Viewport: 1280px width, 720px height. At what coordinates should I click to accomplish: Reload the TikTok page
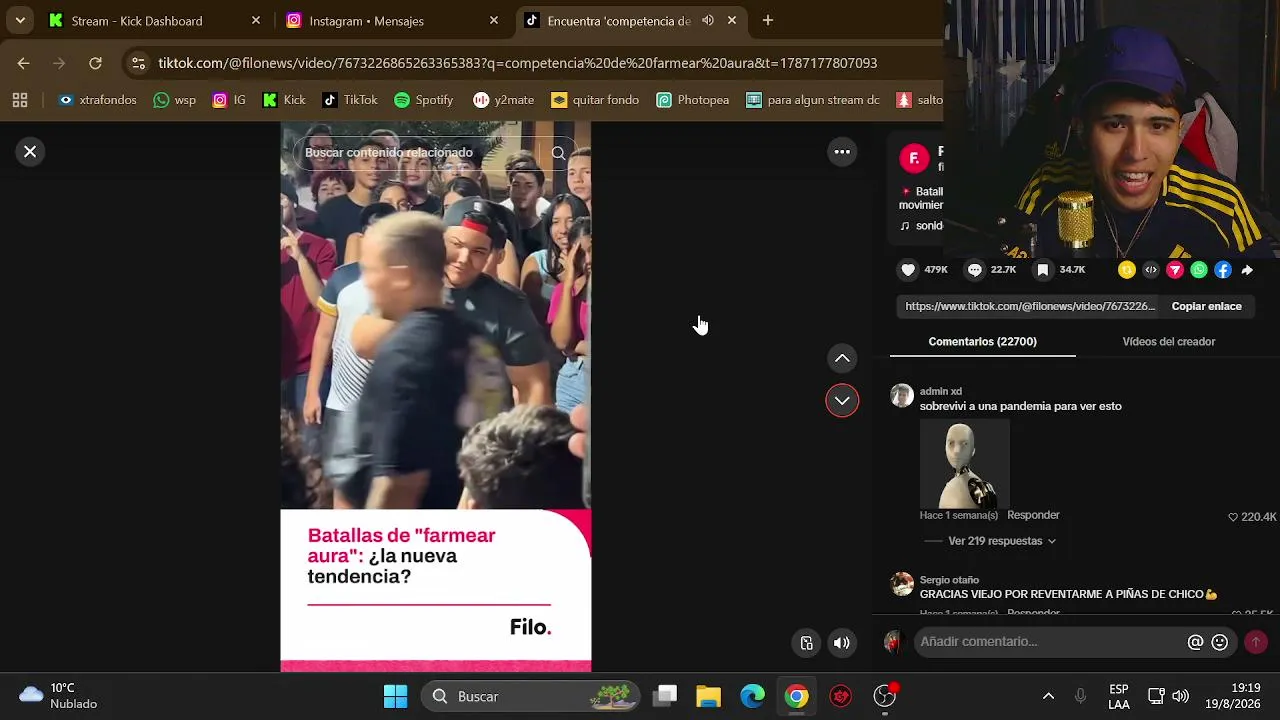pos(95,63)
